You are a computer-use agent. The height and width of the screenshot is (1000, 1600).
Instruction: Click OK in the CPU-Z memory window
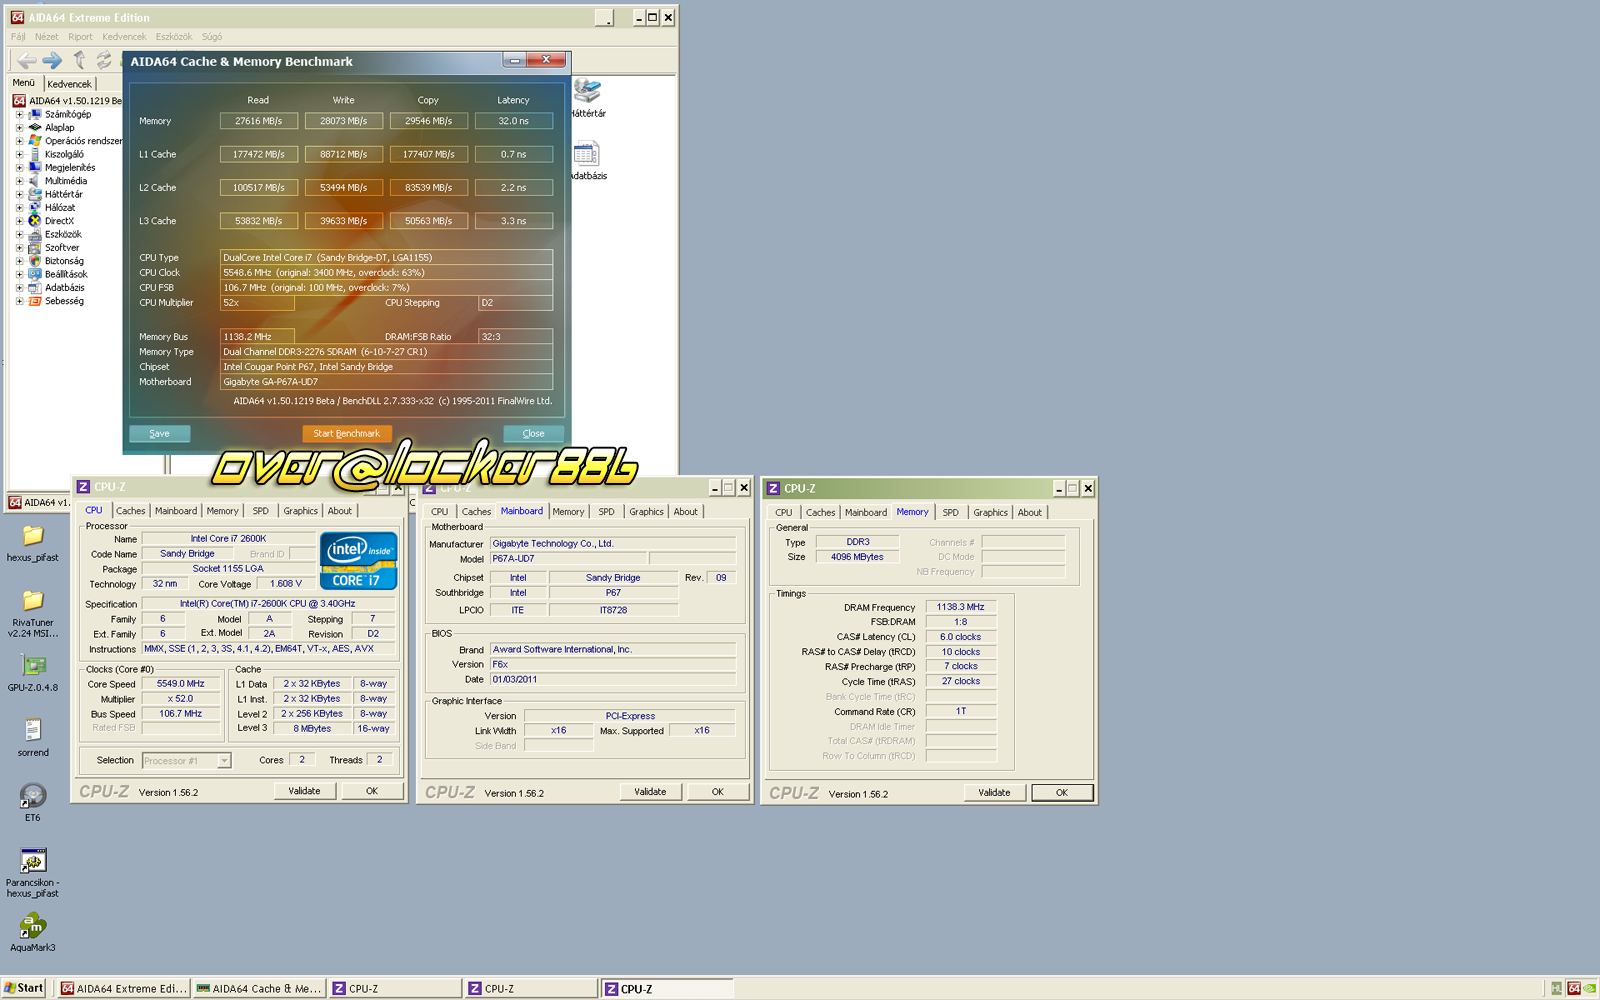pos(1062,793)
